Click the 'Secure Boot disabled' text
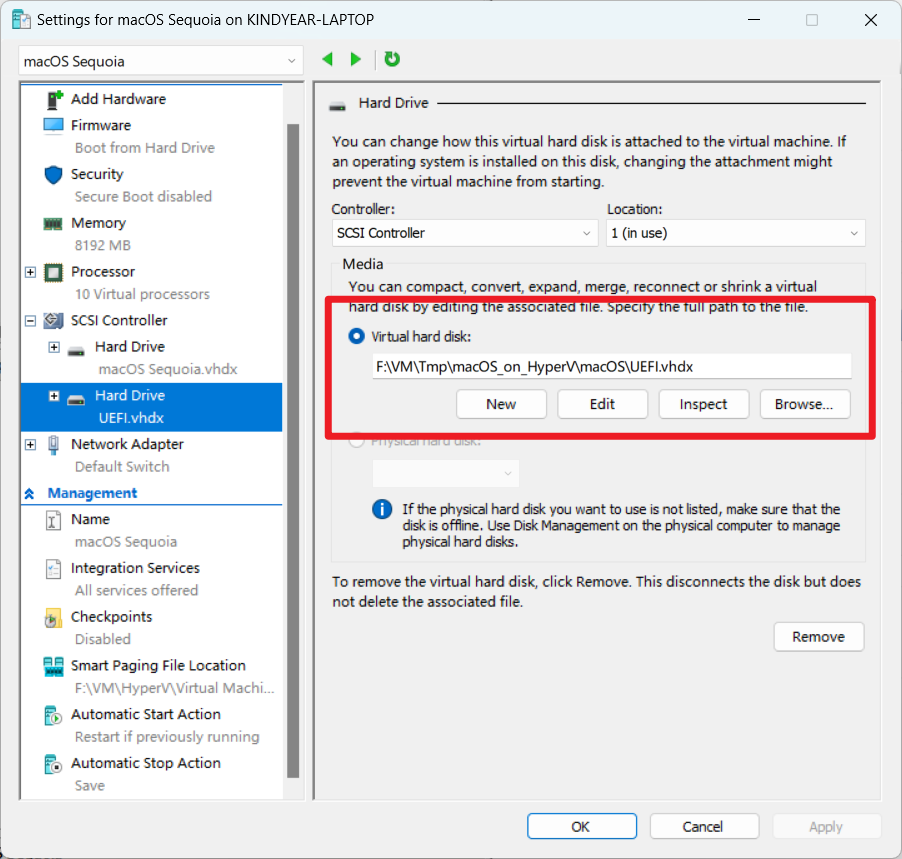Viewport: 902px width, 859px height. [x=143, y=197]
